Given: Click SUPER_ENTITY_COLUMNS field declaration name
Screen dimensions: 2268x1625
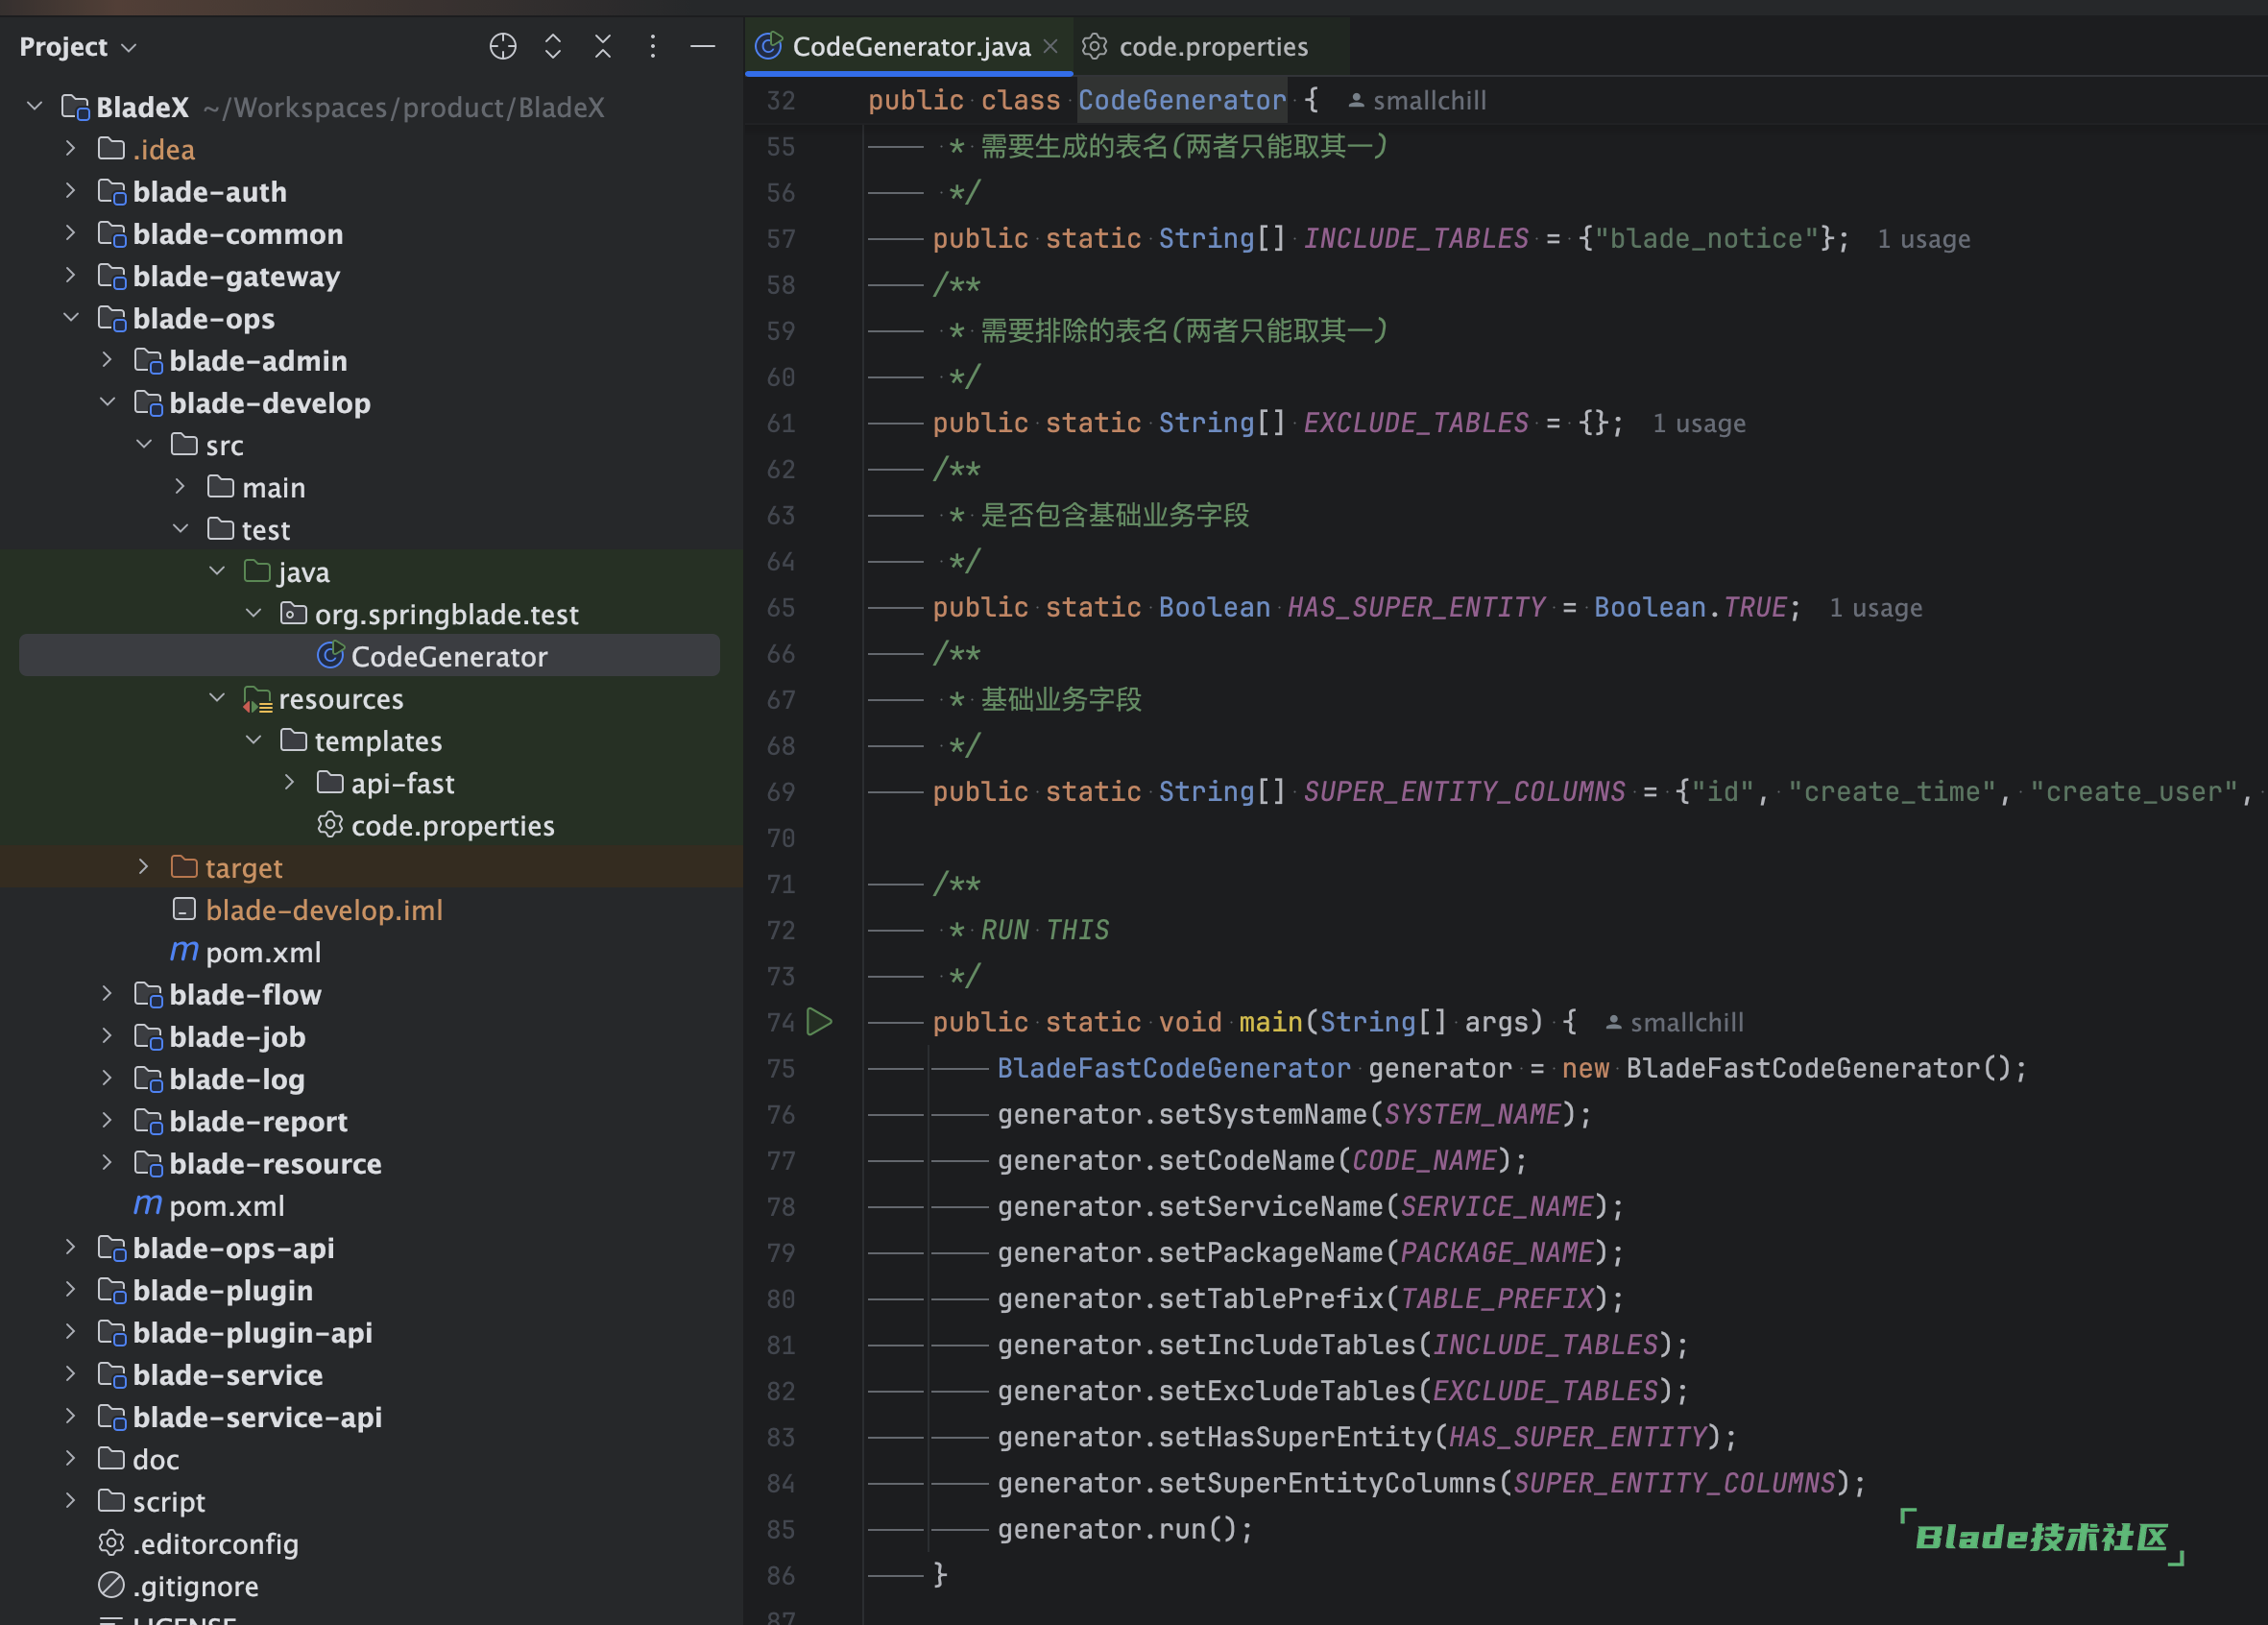Looking at the screenshot, I should 1465,791.
